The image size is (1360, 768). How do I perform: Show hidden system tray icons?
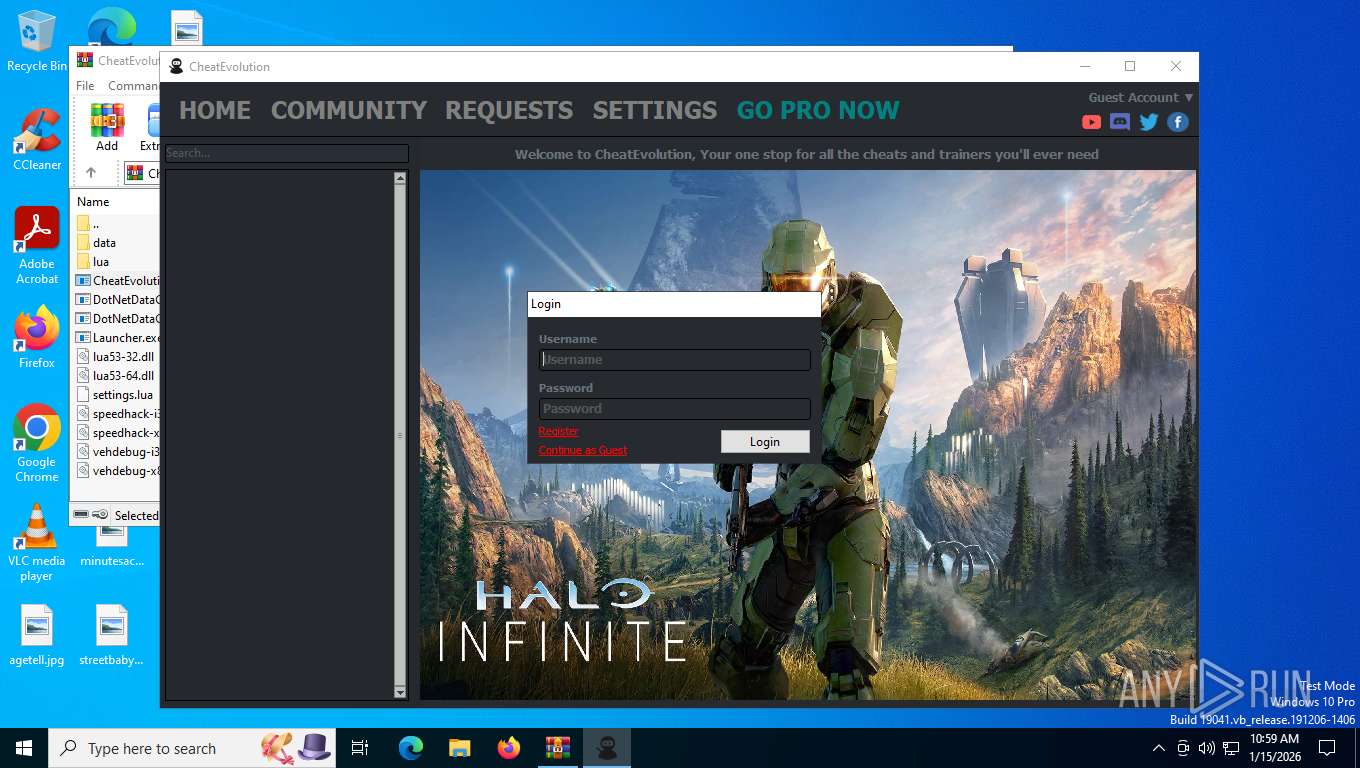[x=1159, y=748]
